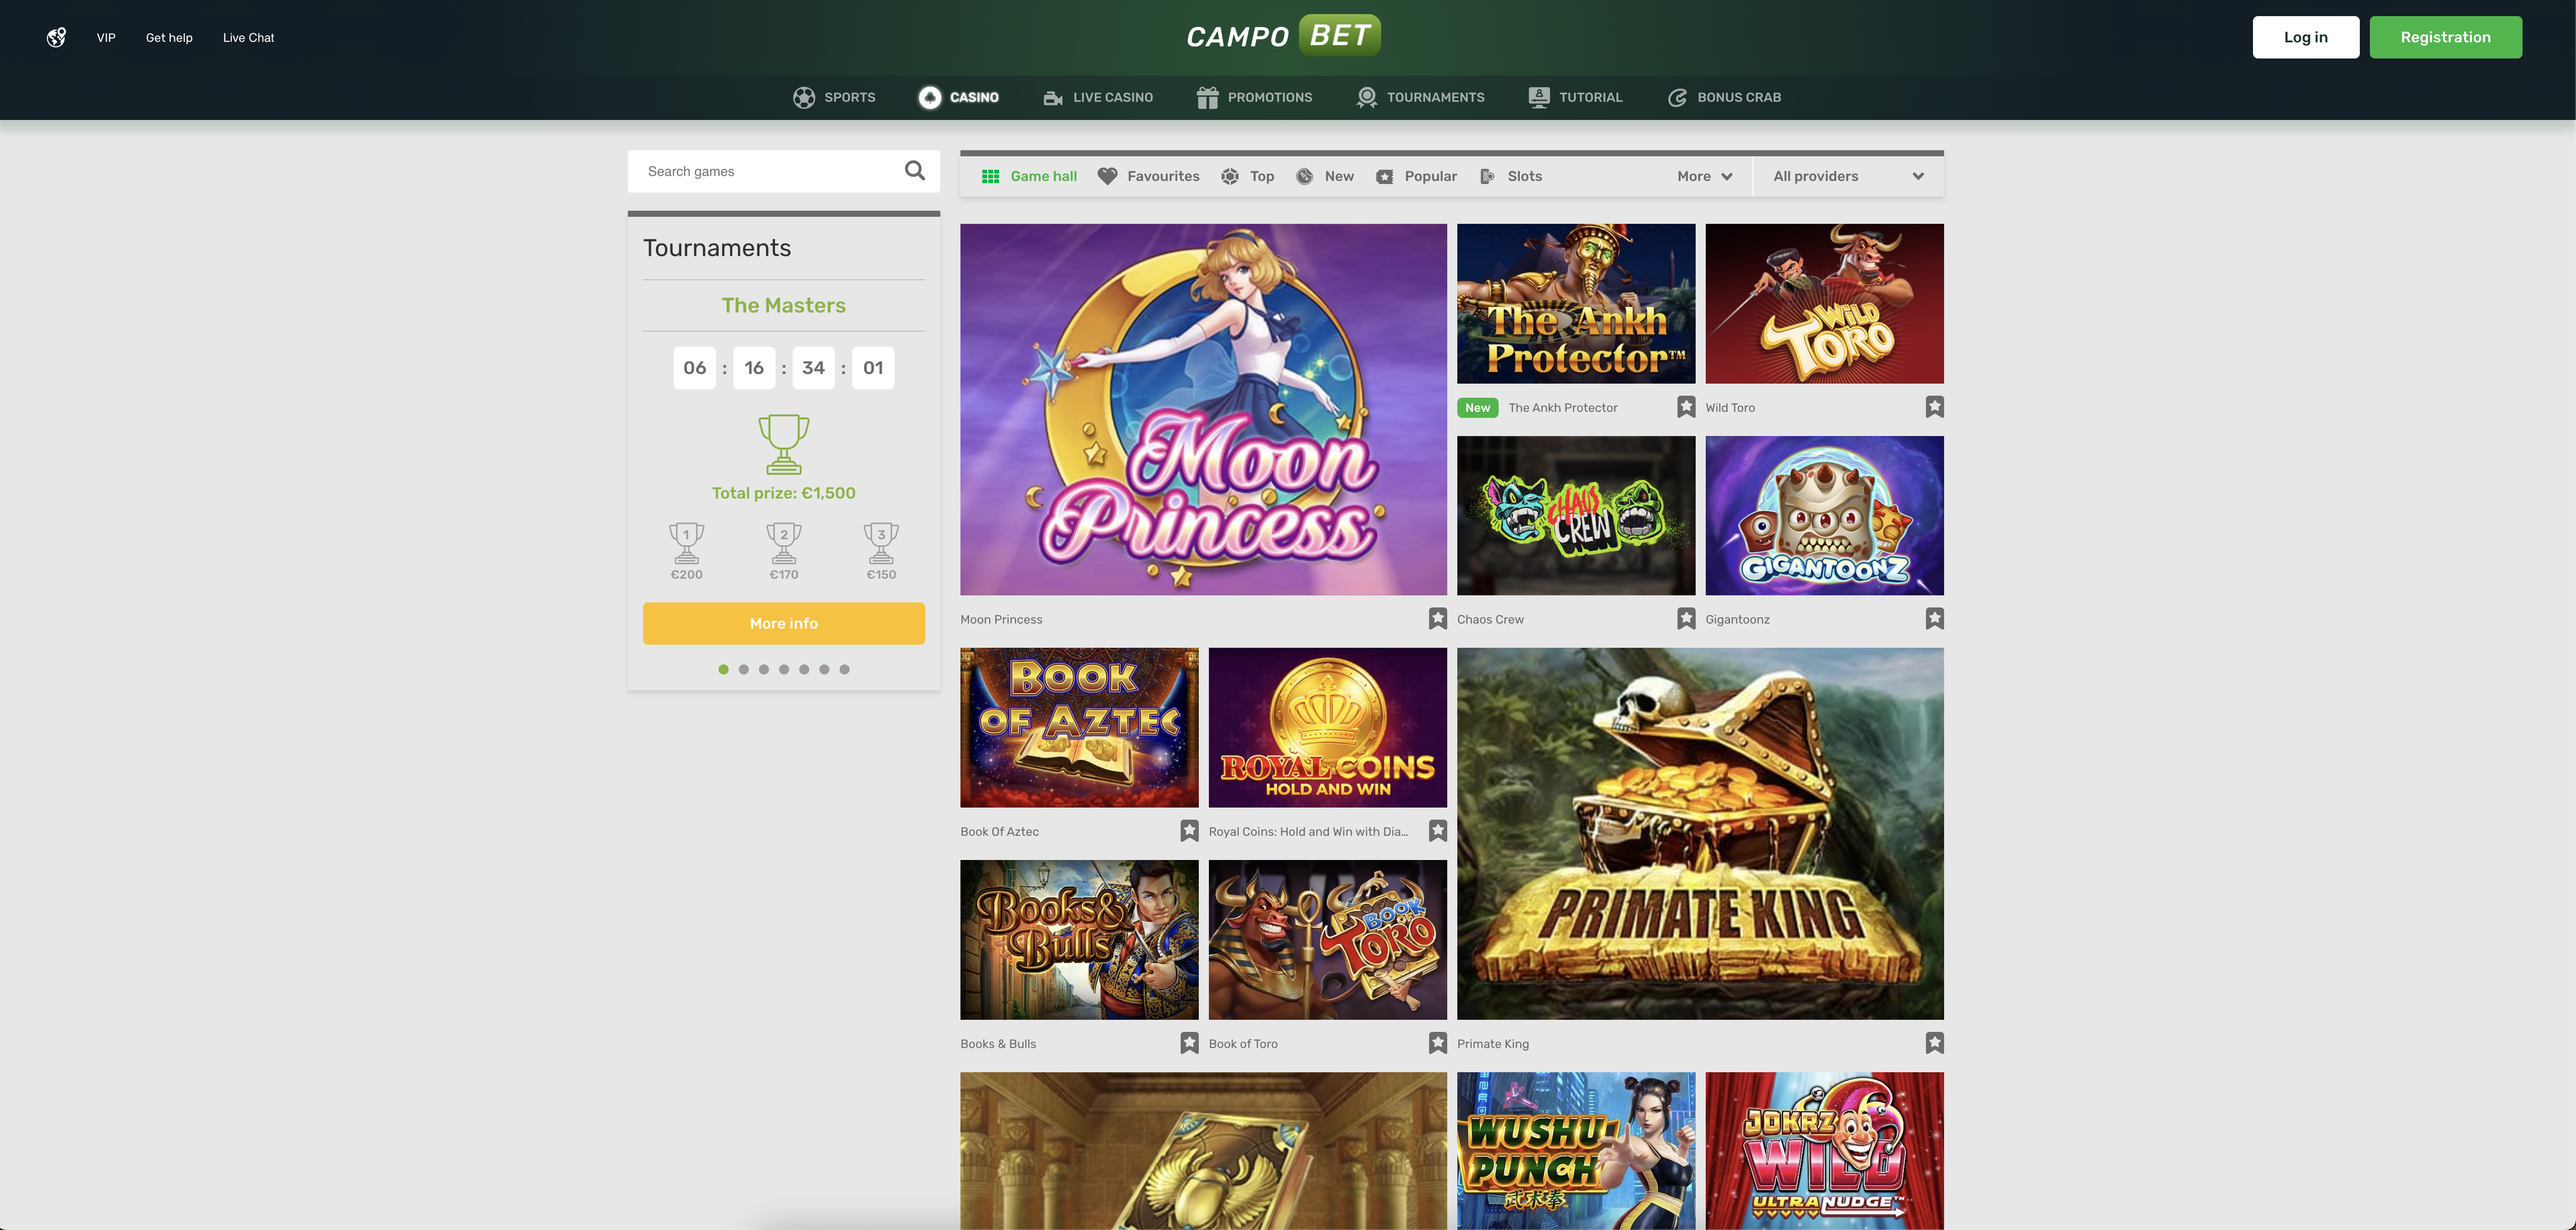This screenshot has width=2576, height=1230.
Task: Bookmark Moon Princess as favourite
Action: coord(1437,619)
